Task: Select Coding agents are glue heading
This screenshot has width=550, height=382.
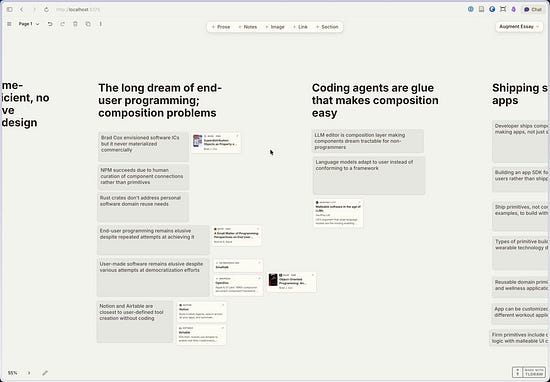Action: coord(375,100)
